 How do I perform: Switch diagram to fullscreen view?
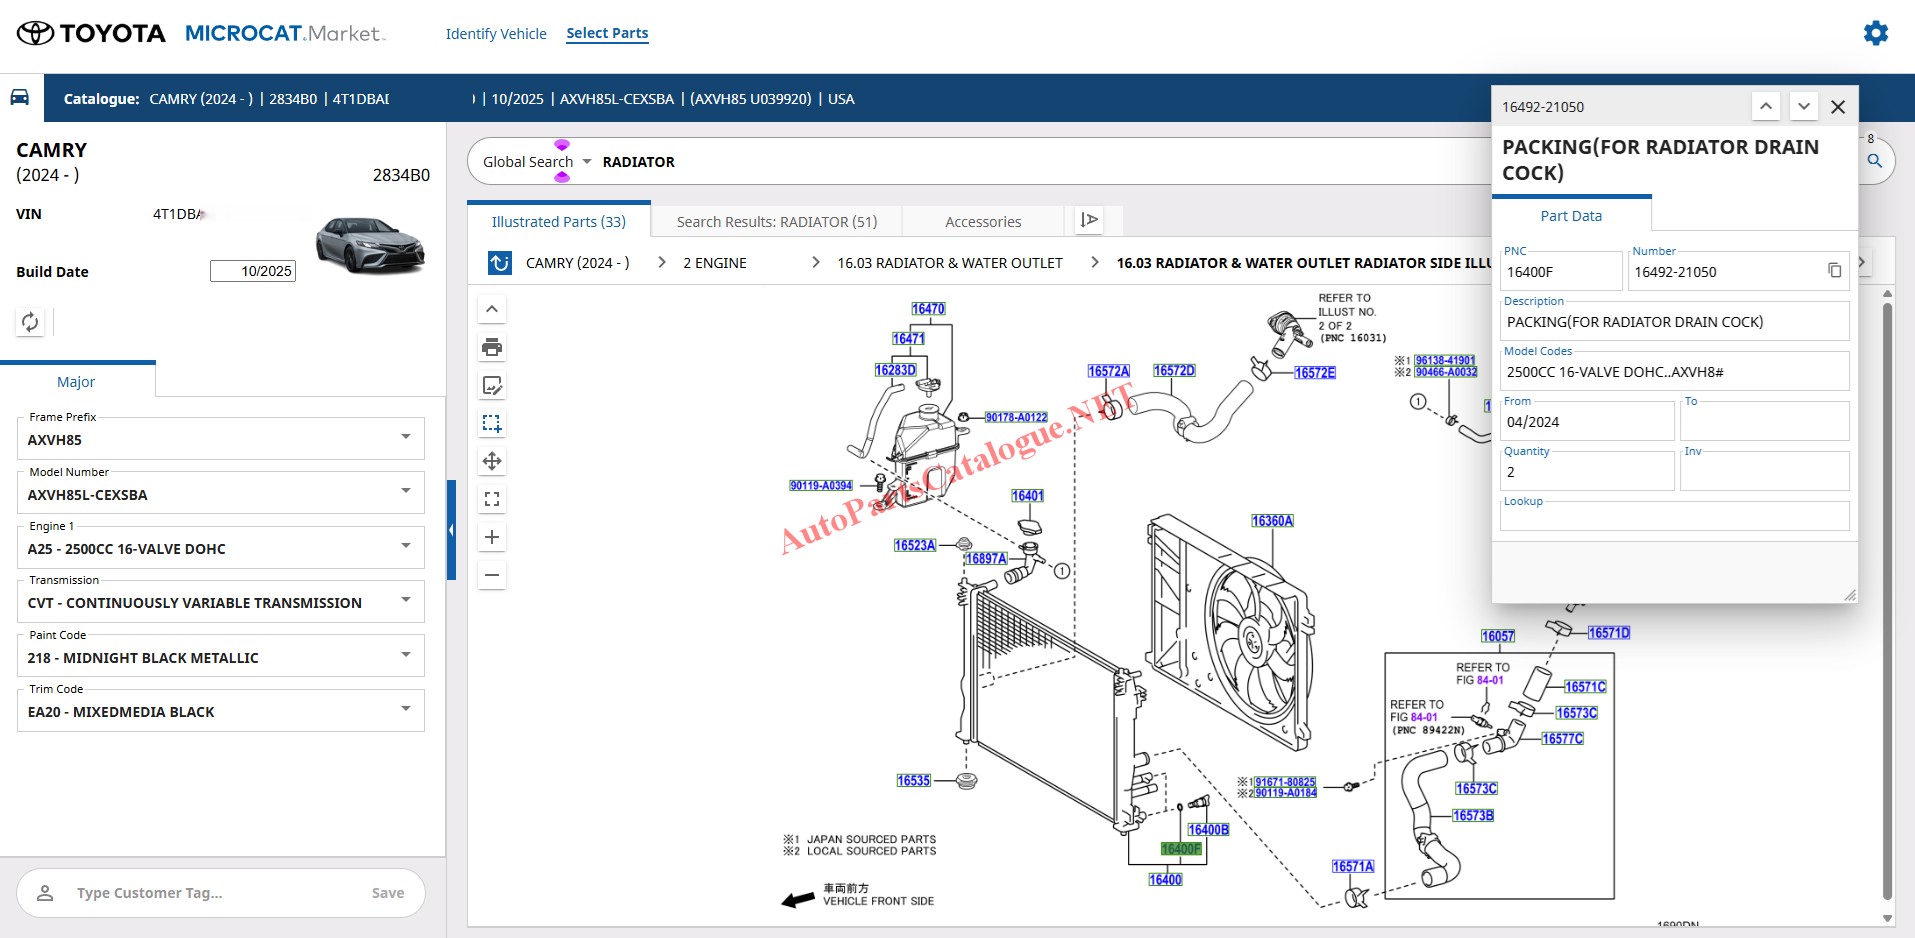pos(492,499)
